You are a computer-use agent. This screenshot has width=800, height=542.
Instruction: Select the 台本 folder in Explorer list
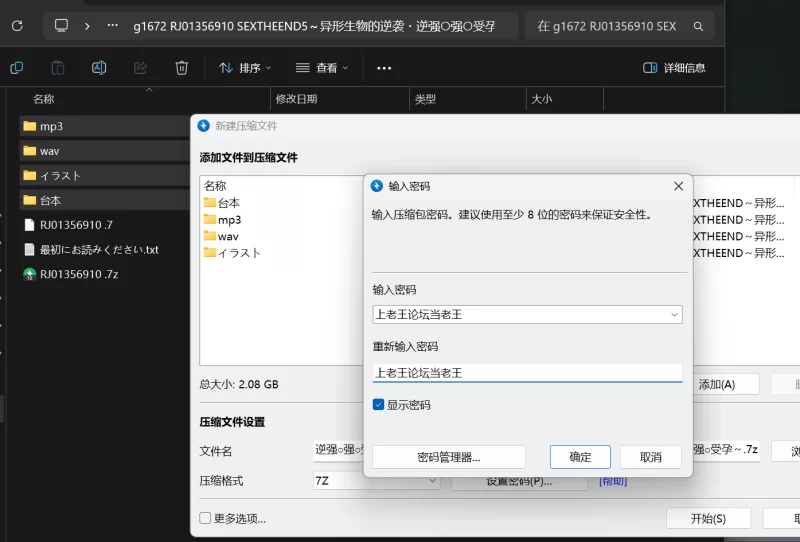(x=105, y=200)
